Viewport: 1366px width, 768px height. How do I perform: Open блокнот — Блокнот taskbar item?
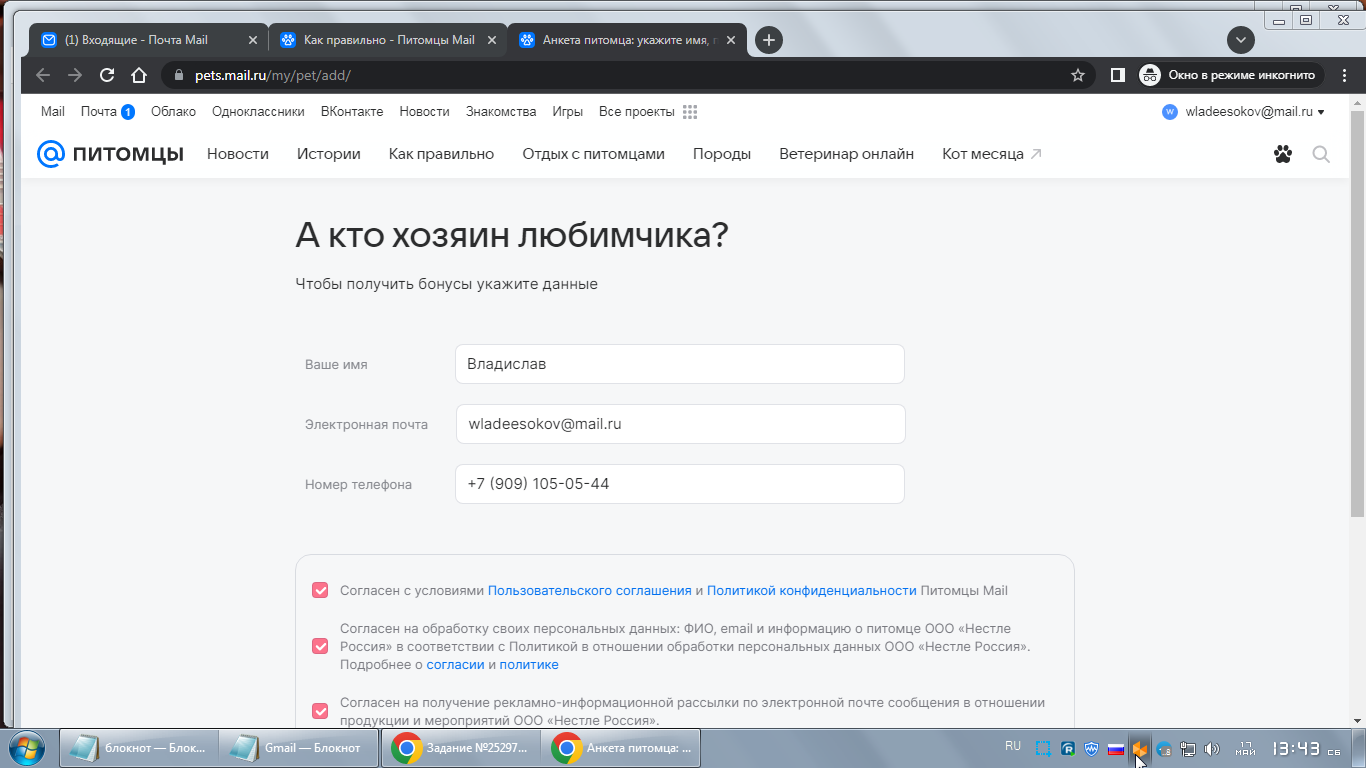coord(139,748)
